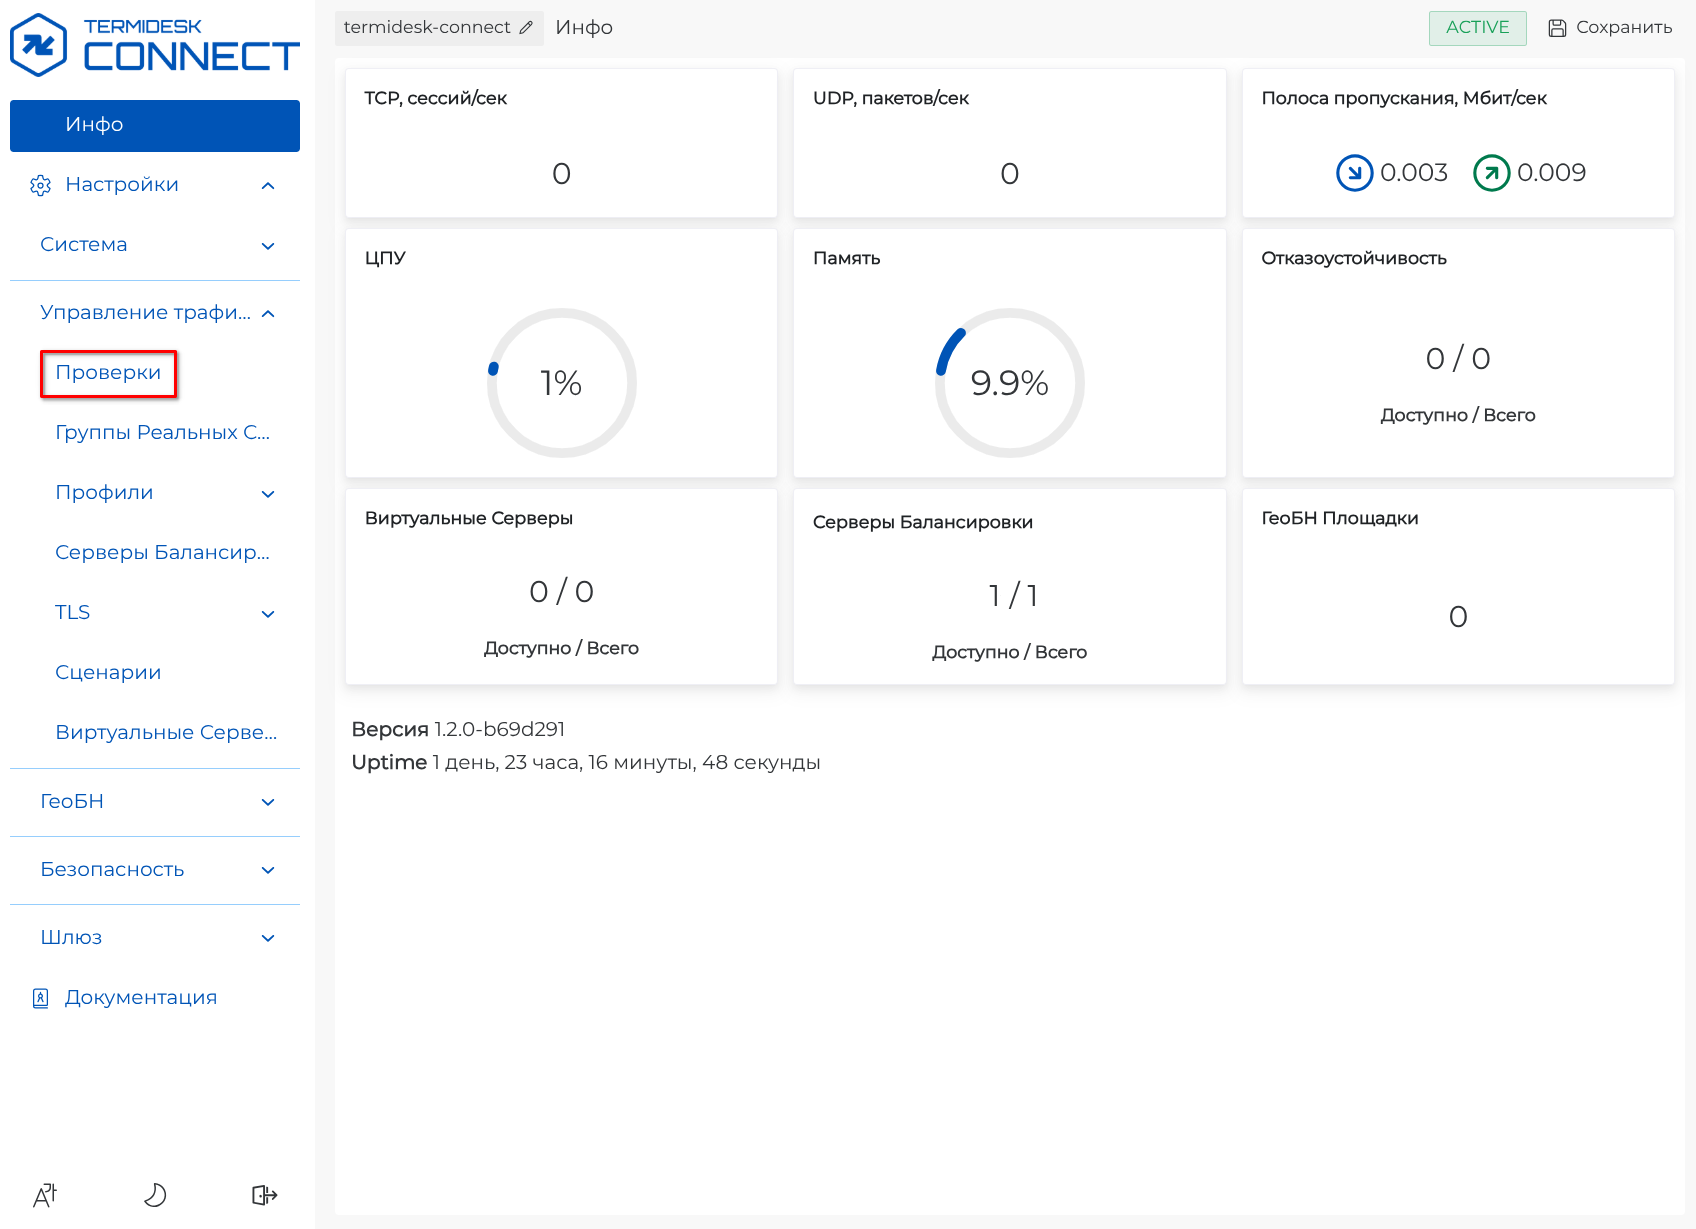Change the interface language with the translate icon
The image size is (1696, 1229).
pos(45,1195)
